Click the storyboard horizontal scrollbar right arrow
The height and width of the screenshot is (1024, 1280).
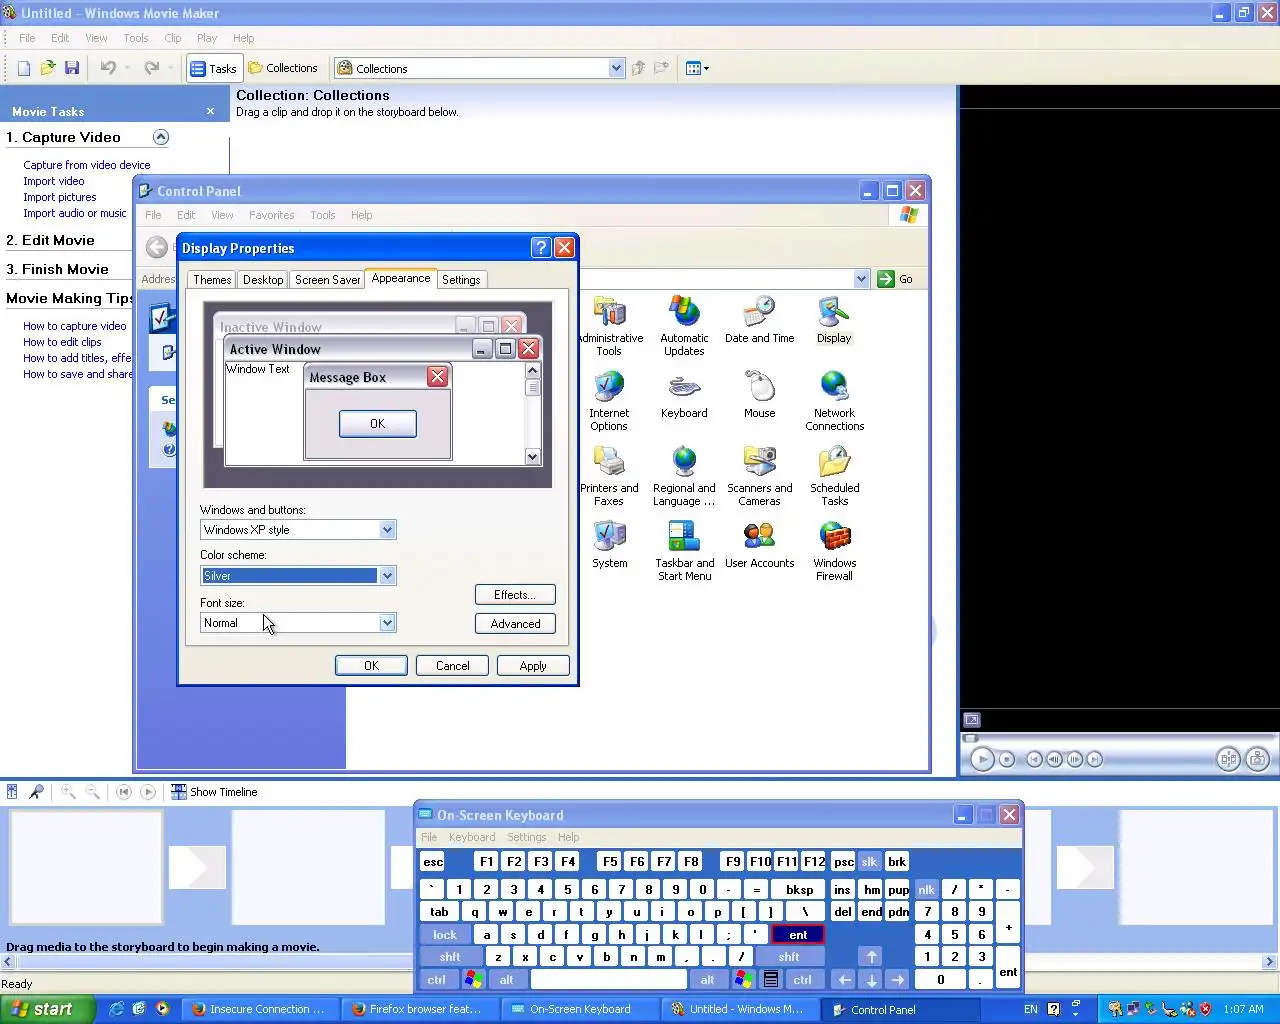click(1270, 962)
